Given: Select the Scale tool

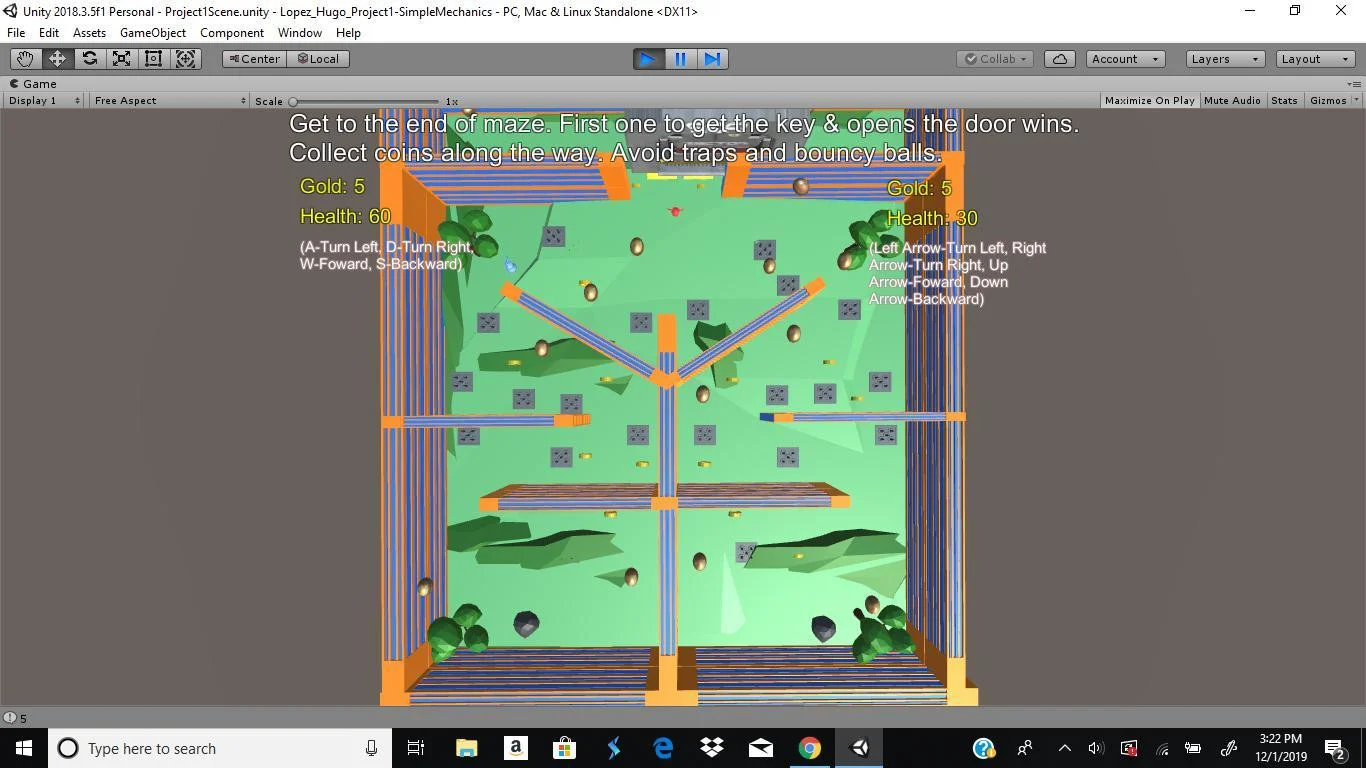Looking at the screenshot, I should pos(121,59).
